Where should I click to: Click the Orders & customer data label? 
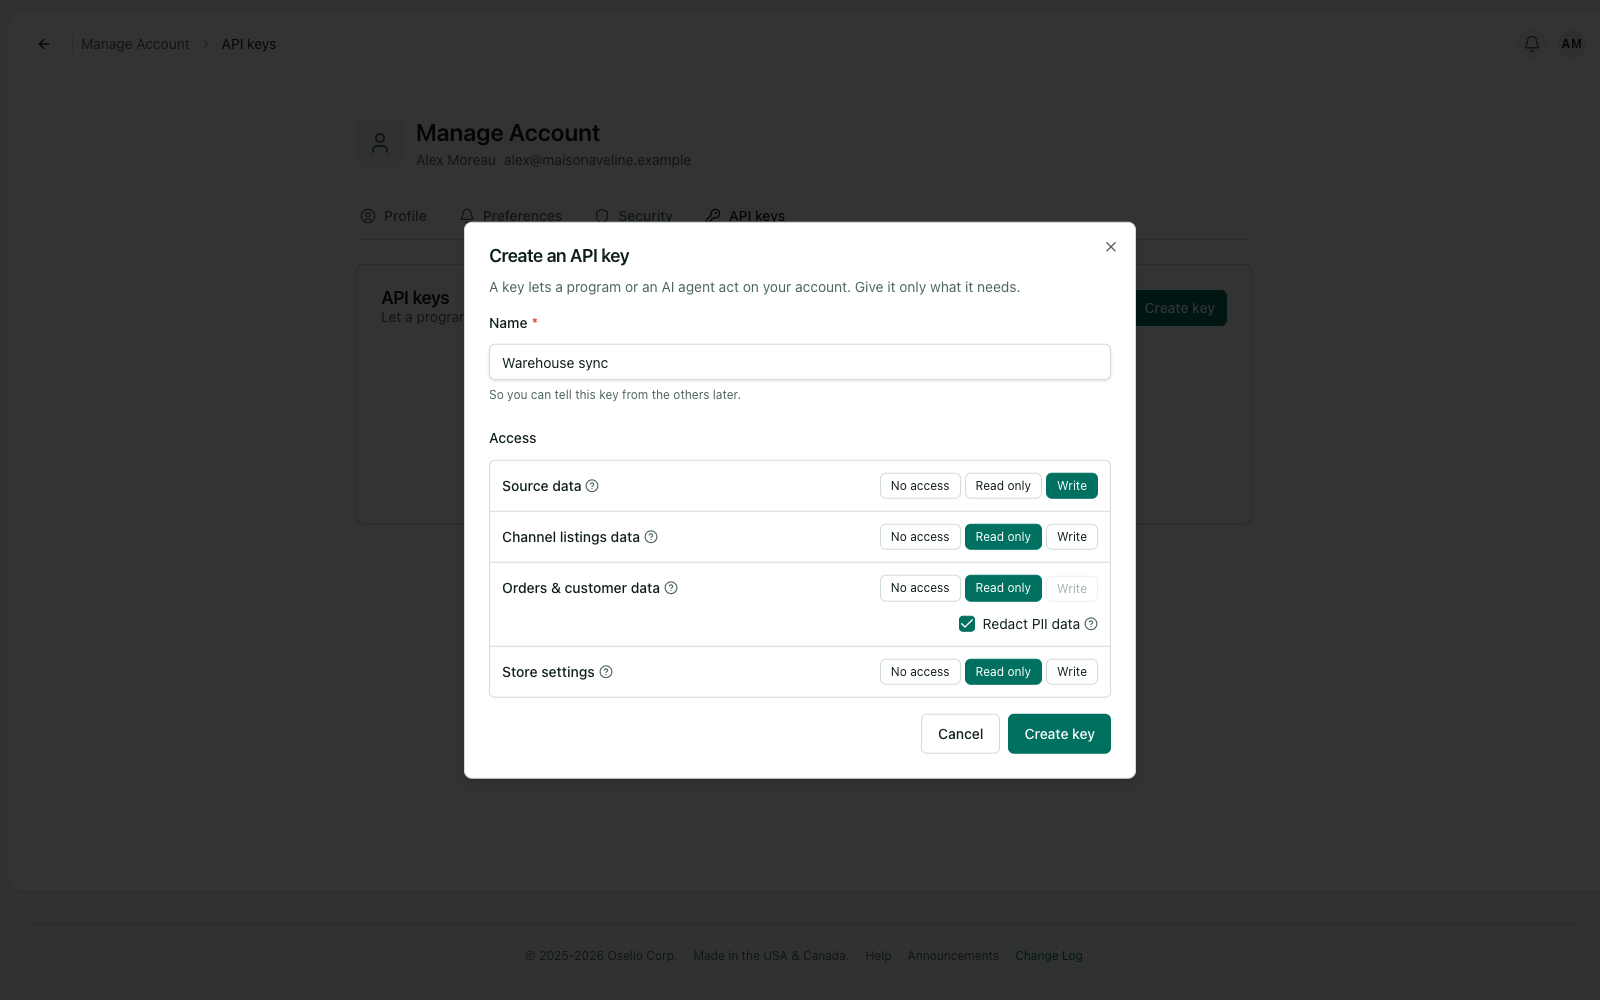coord(581,588)
